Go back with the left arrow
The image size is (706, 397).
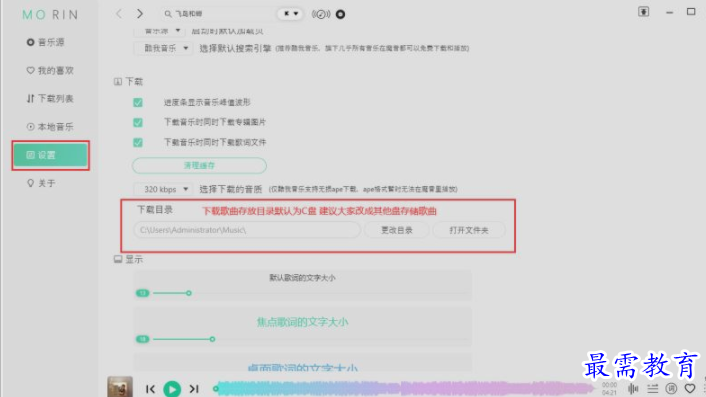(x=119, y=14)
